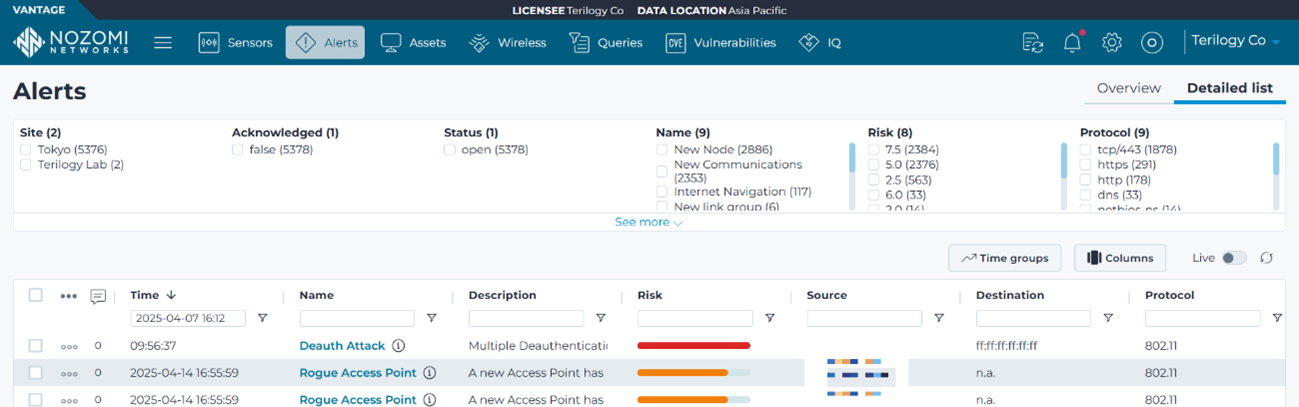Check the https protocol filter
Image resolution: width=1299 pixels, height=407 pixels.
(x=1086, y=165)
